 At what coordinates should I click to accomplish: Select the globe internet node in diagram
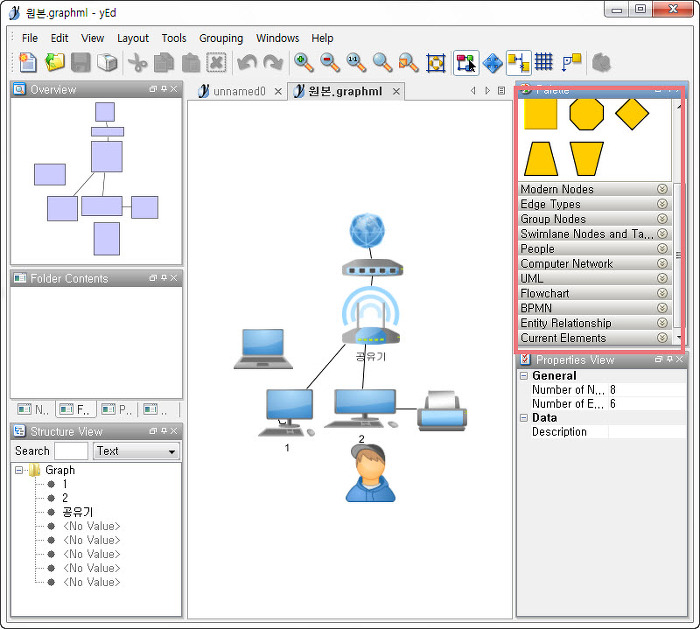368,231
